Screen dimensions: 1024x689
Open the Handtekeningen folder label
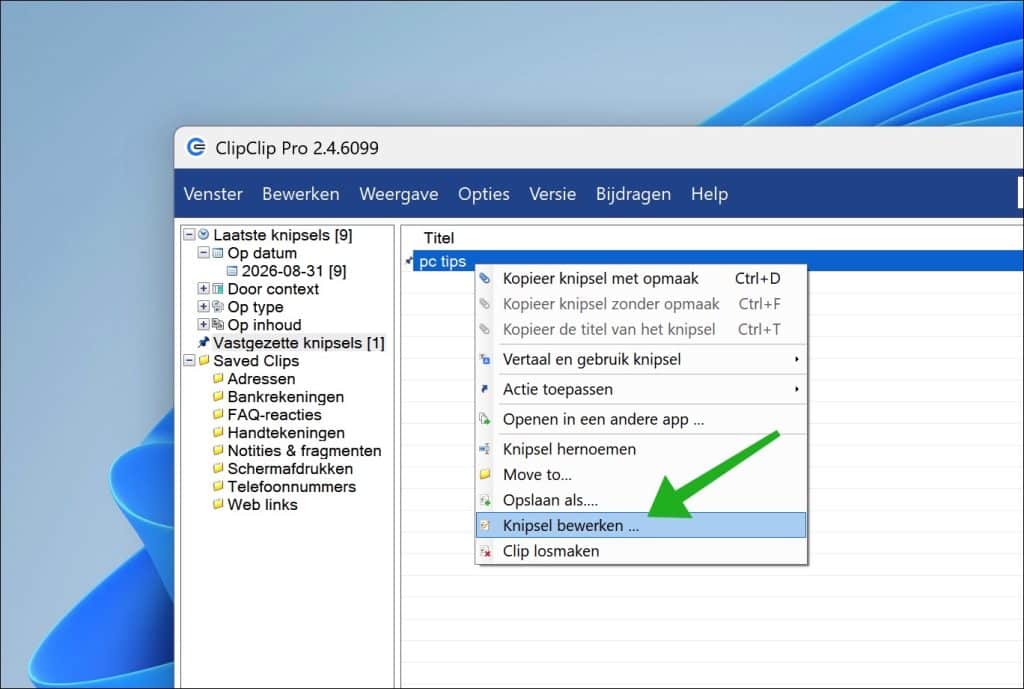(x=286, y=432)
